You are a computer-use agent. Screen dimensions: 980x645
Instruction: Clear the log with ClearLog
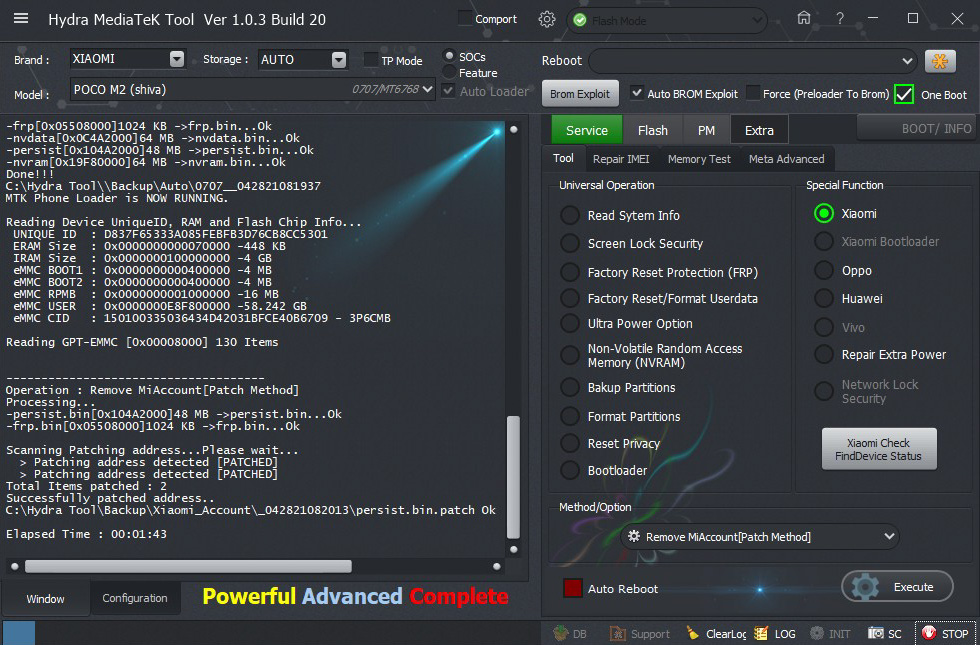(x=717, y=633)
